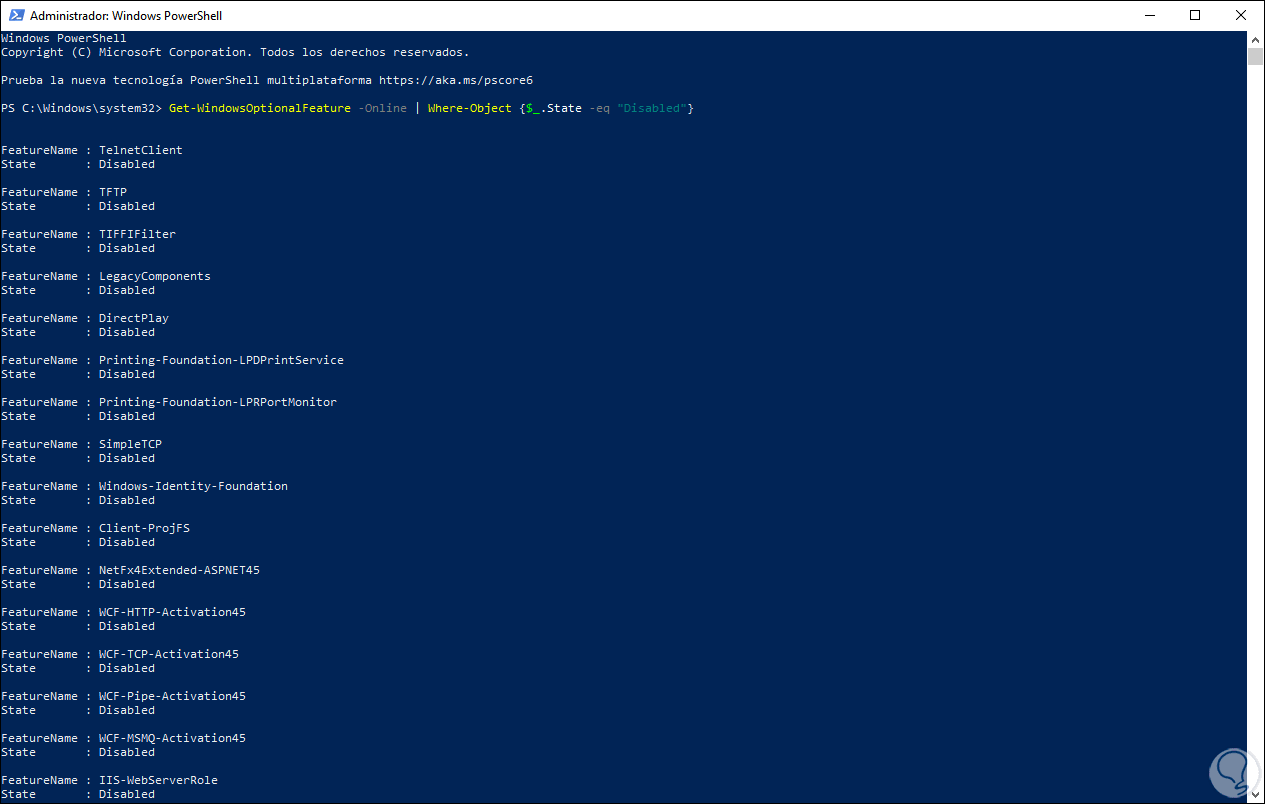Click WCF-Pipe-Activation45 feature name

(172, 696)
